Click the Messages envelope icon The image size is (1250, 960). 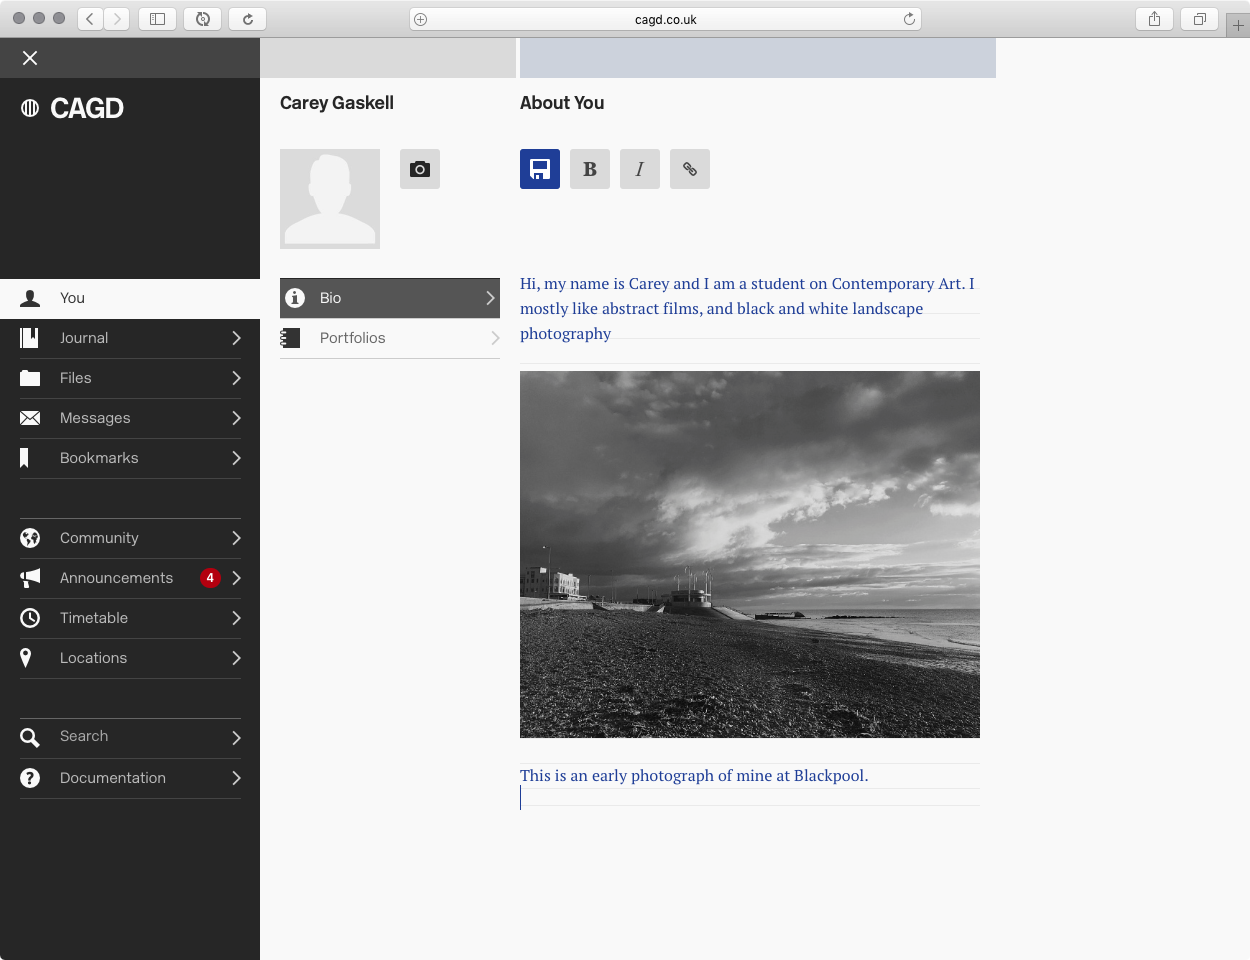(x=30, y=418)
